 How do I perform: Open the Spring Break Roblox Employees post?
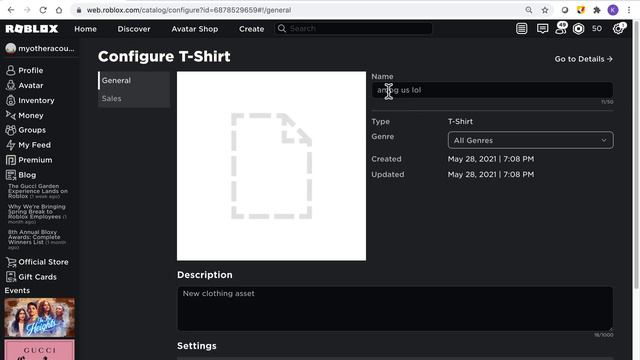click(x=37, y=214)
